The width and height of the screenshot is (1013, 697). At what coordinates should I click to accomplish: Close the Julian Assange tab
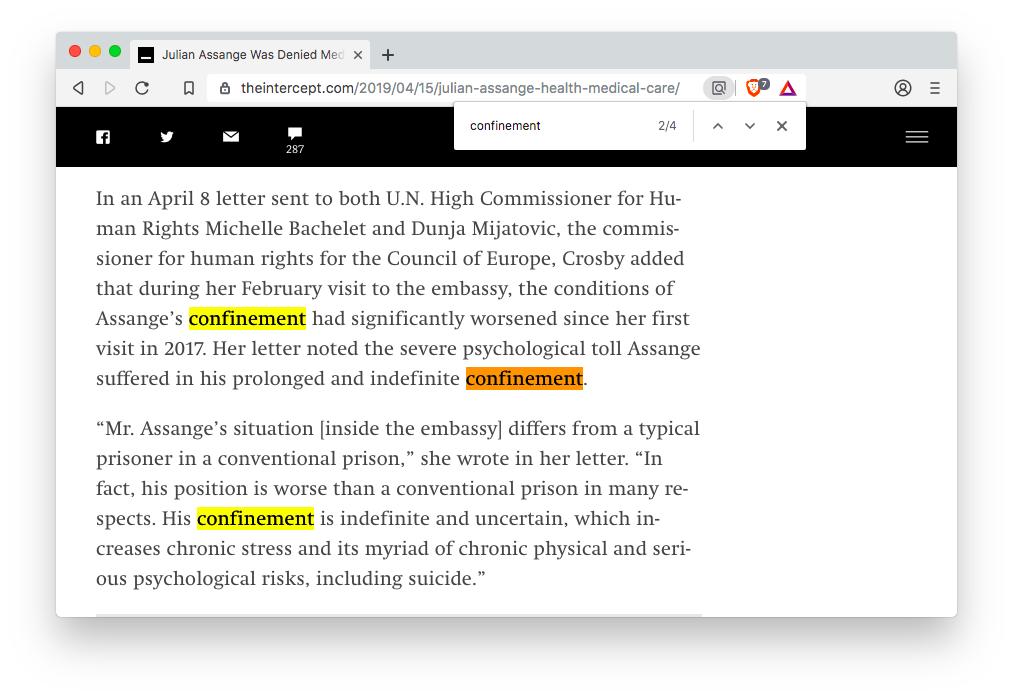click(x=357, y=55)
